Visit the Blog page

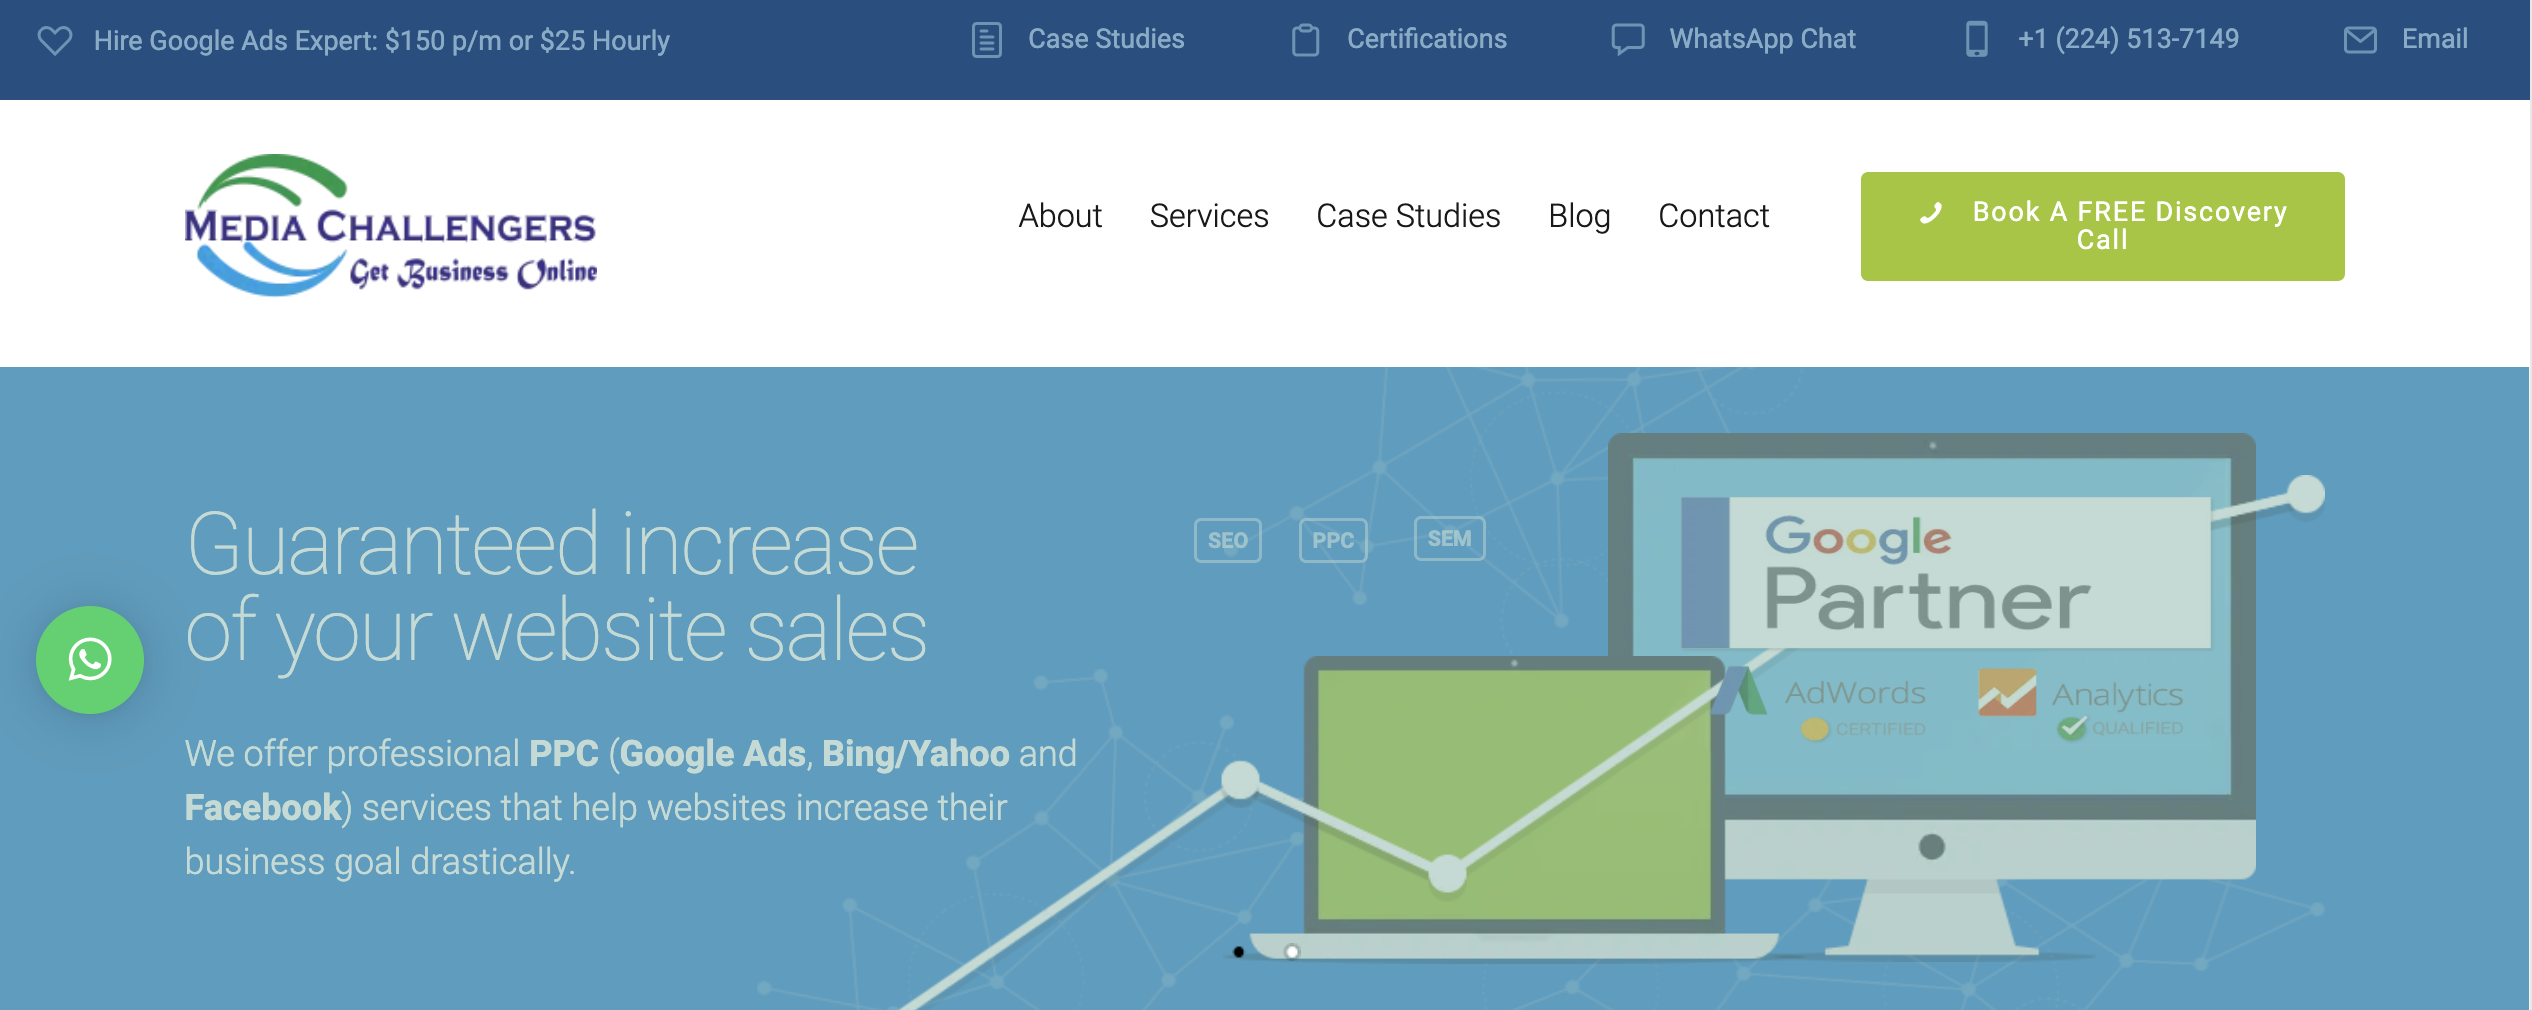coord(1579,216)
